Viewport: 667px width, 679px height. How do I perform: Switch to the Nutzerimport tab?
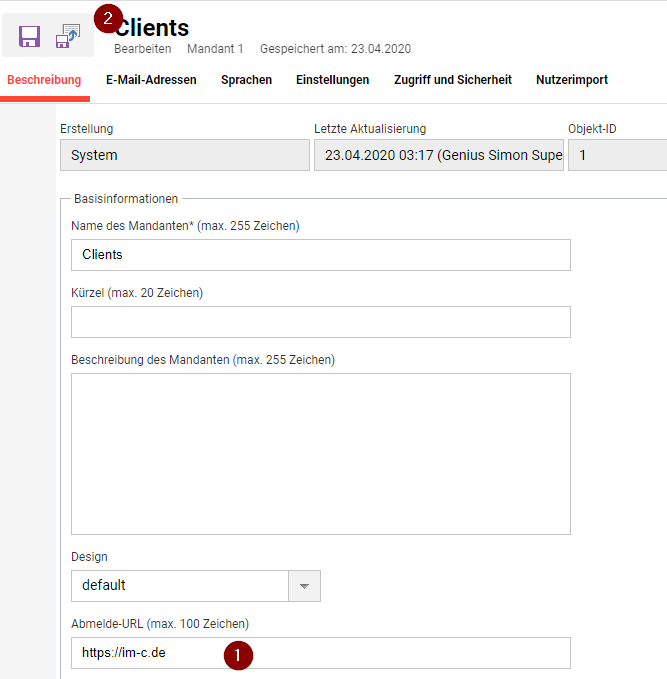(571, 80)
